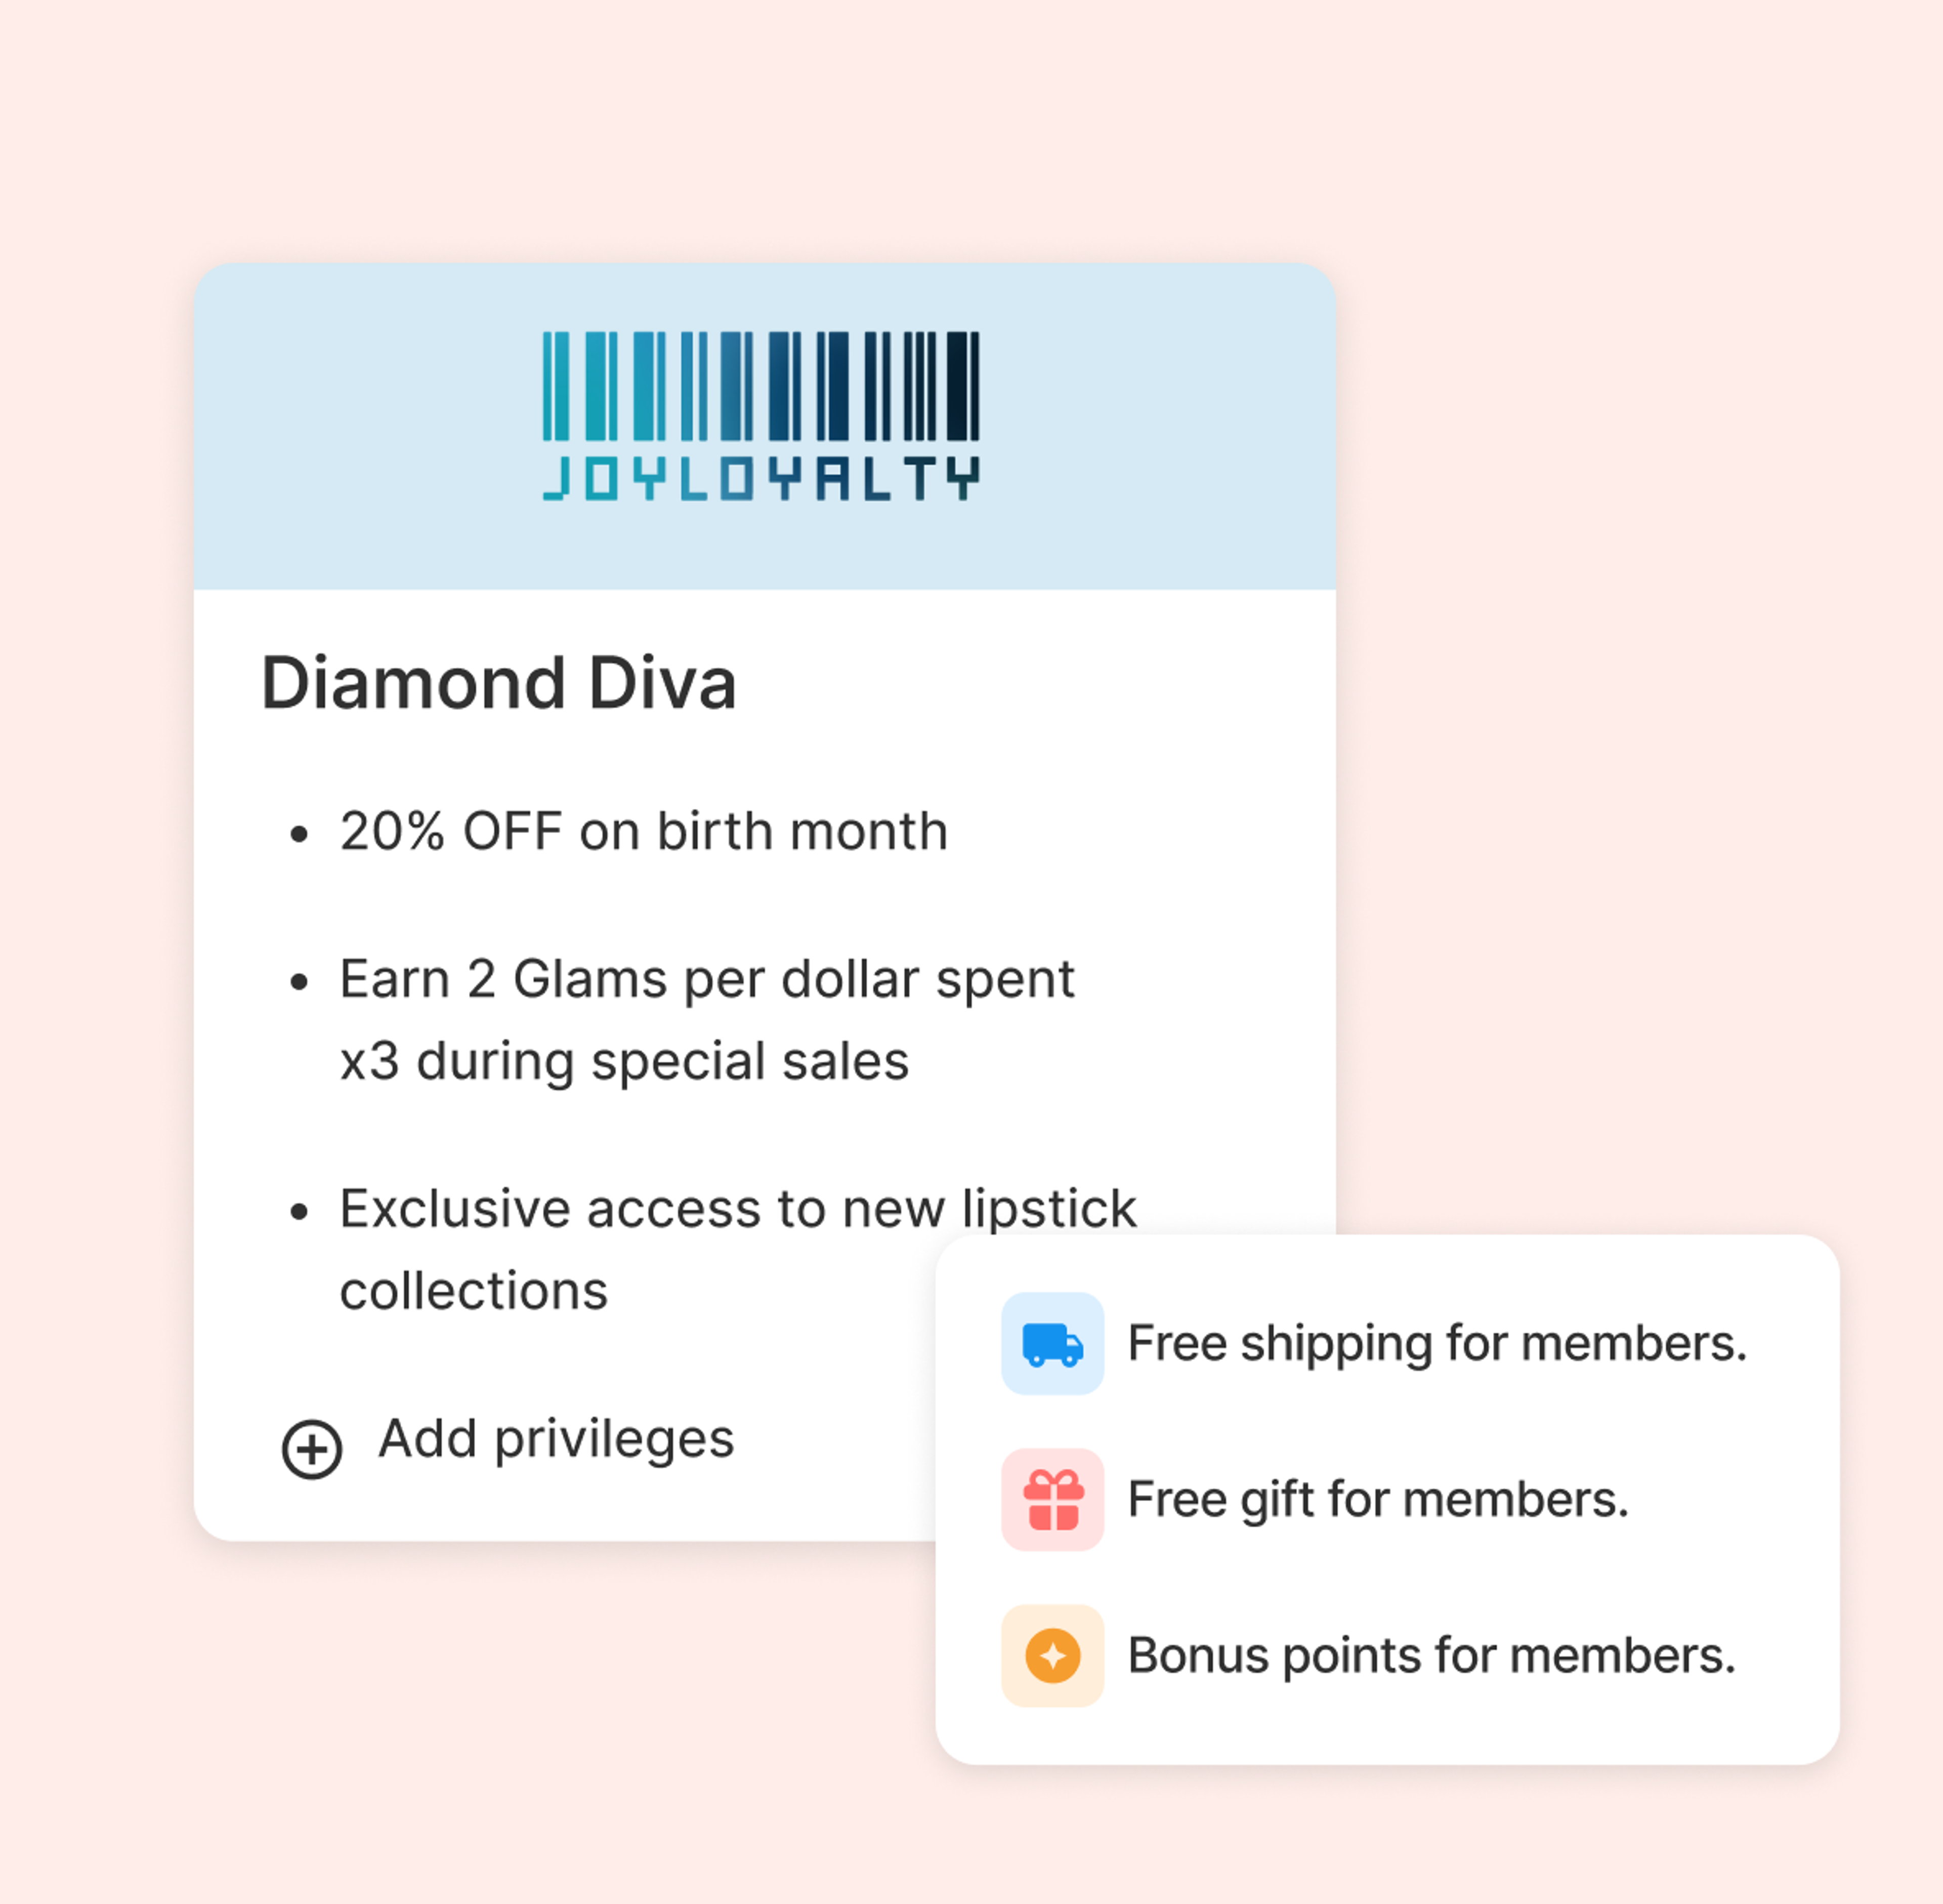This screenshot has height=1904, width=1943.
Task: Click the bullet dot before 20% OFF
Action: (x=298, y=834)
